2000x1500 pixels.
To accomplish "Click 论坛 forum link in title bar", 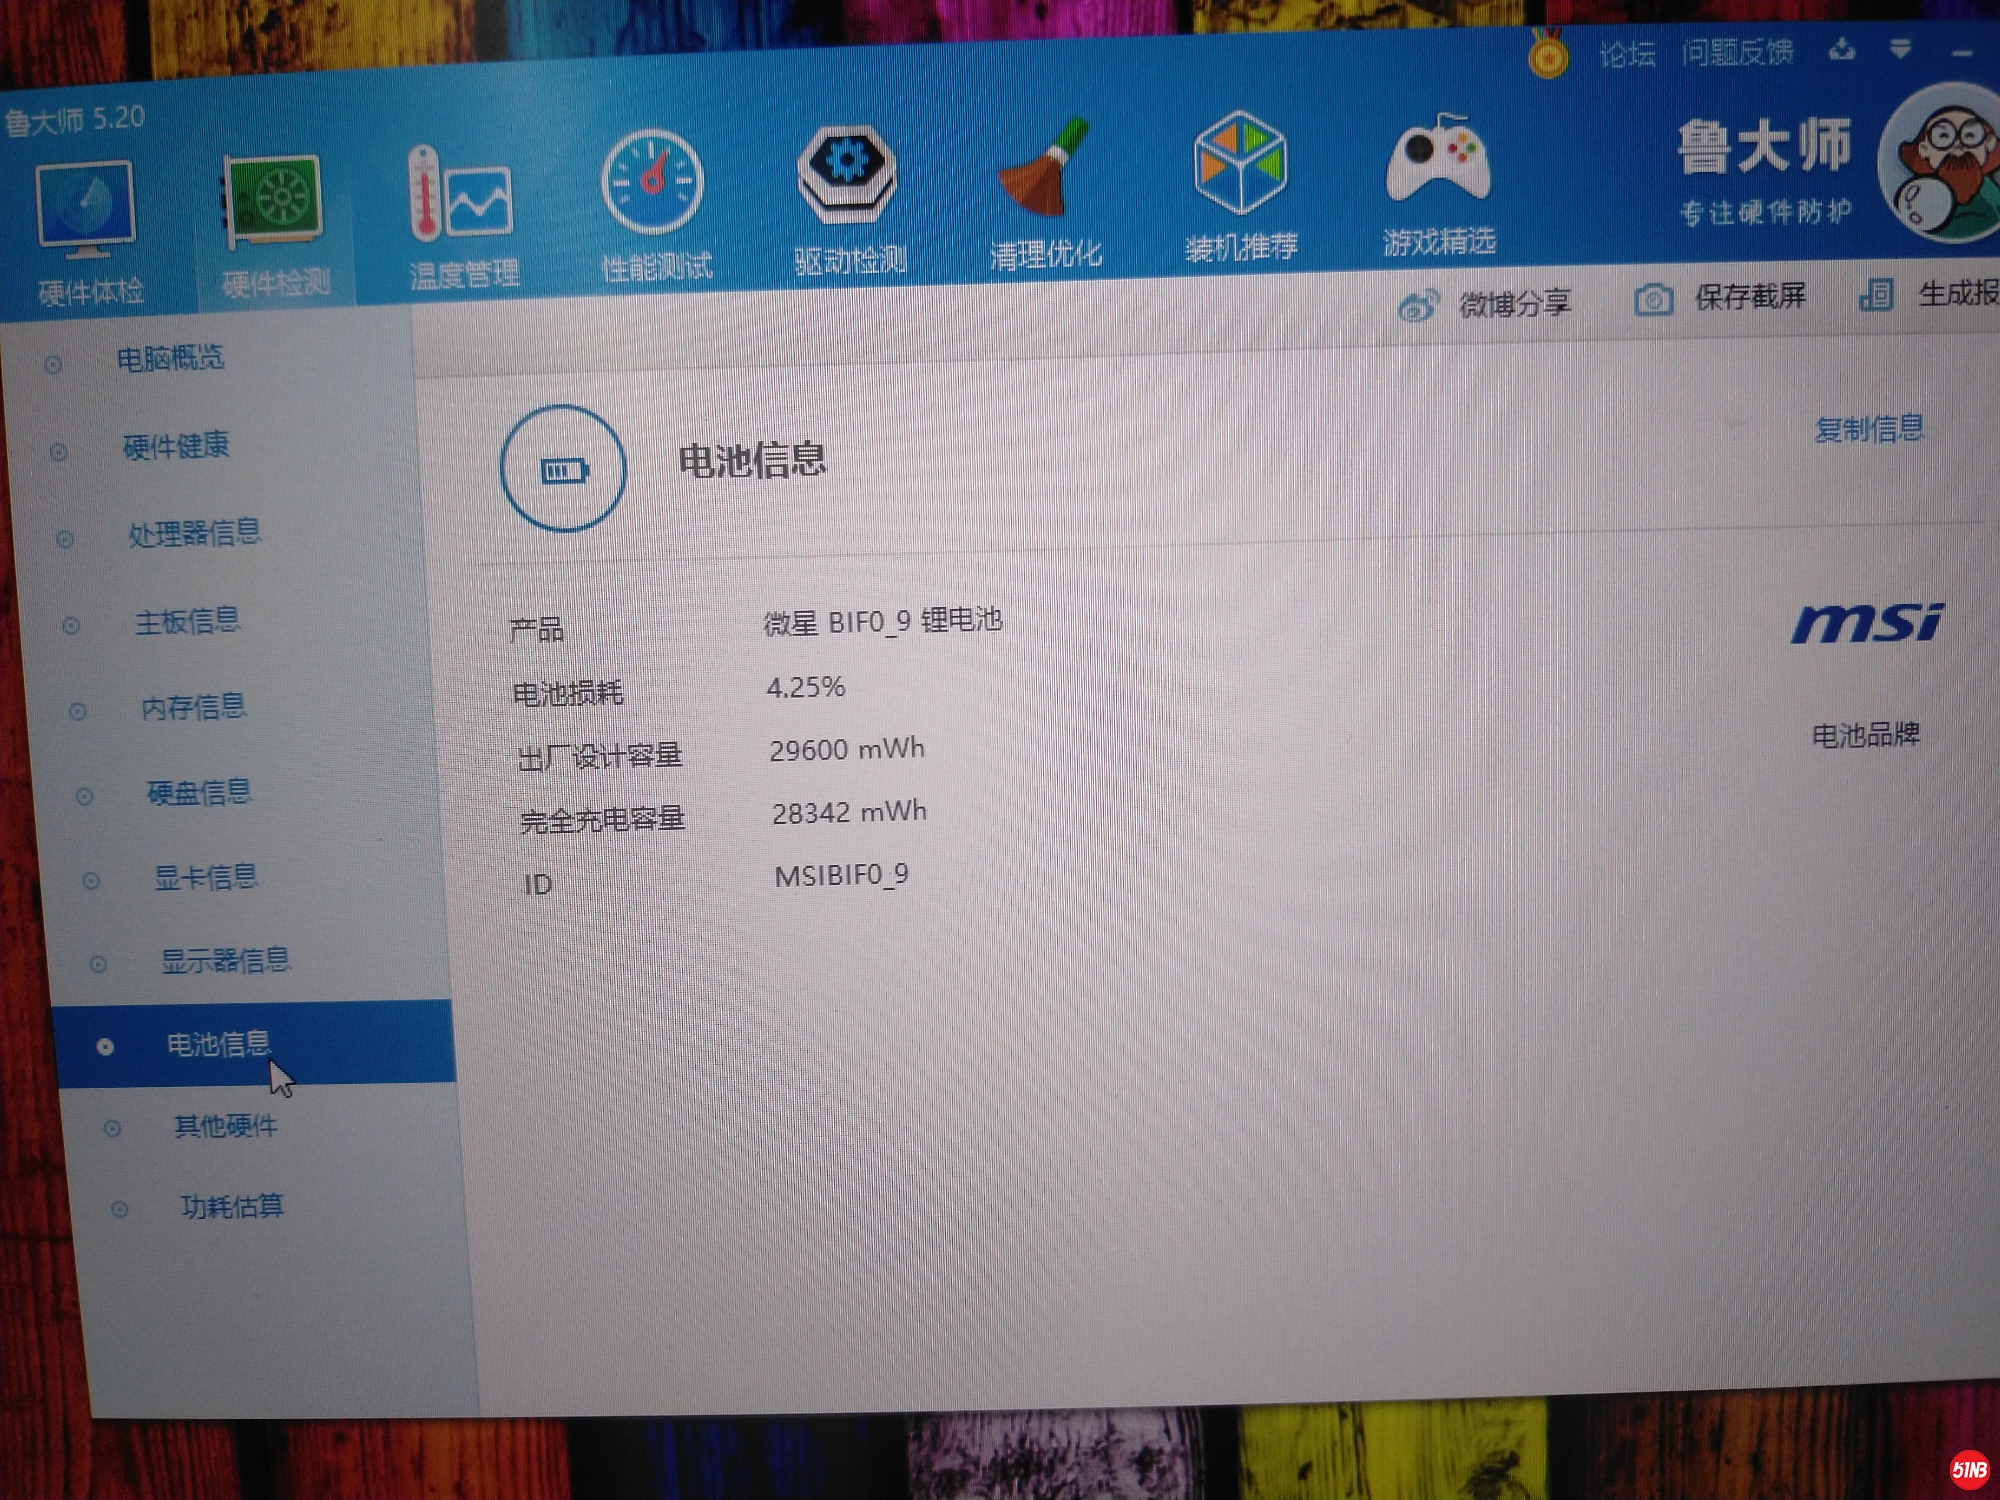I will click(1626, 54).
